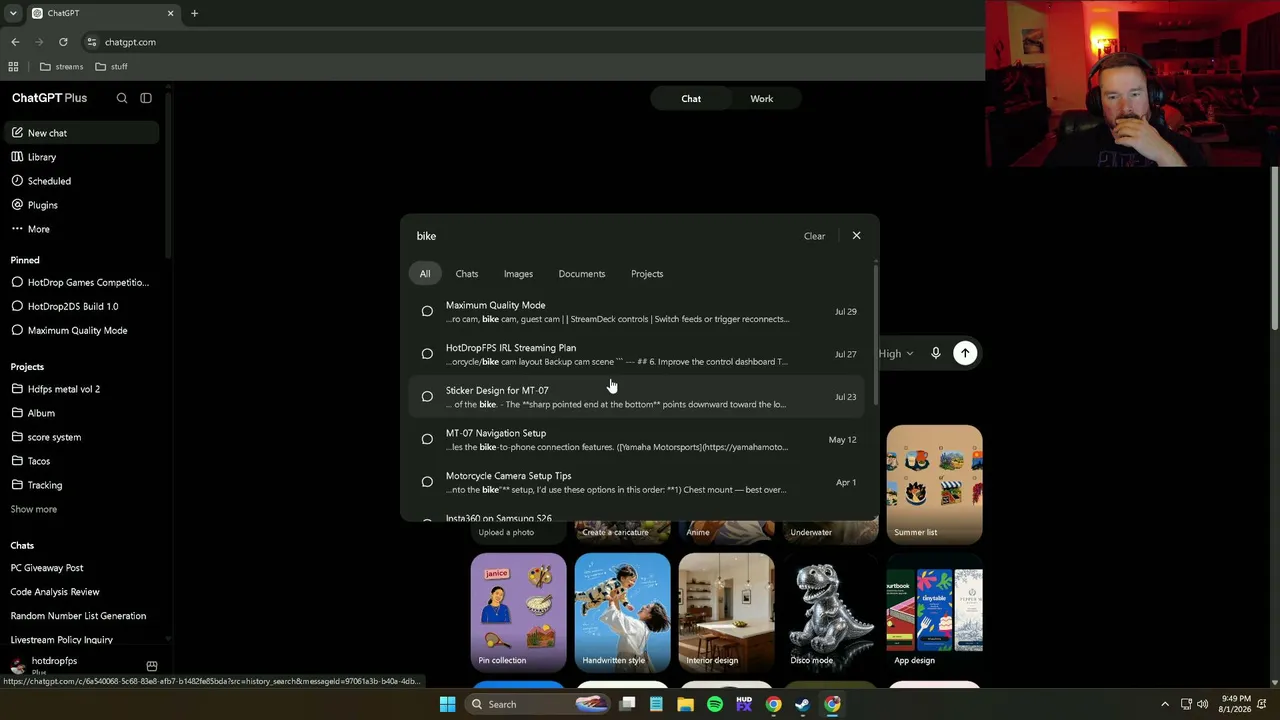The height and width of the screenshot is (720, 1280).
Task: Filter search results by Images
Action: click(518, 274)
